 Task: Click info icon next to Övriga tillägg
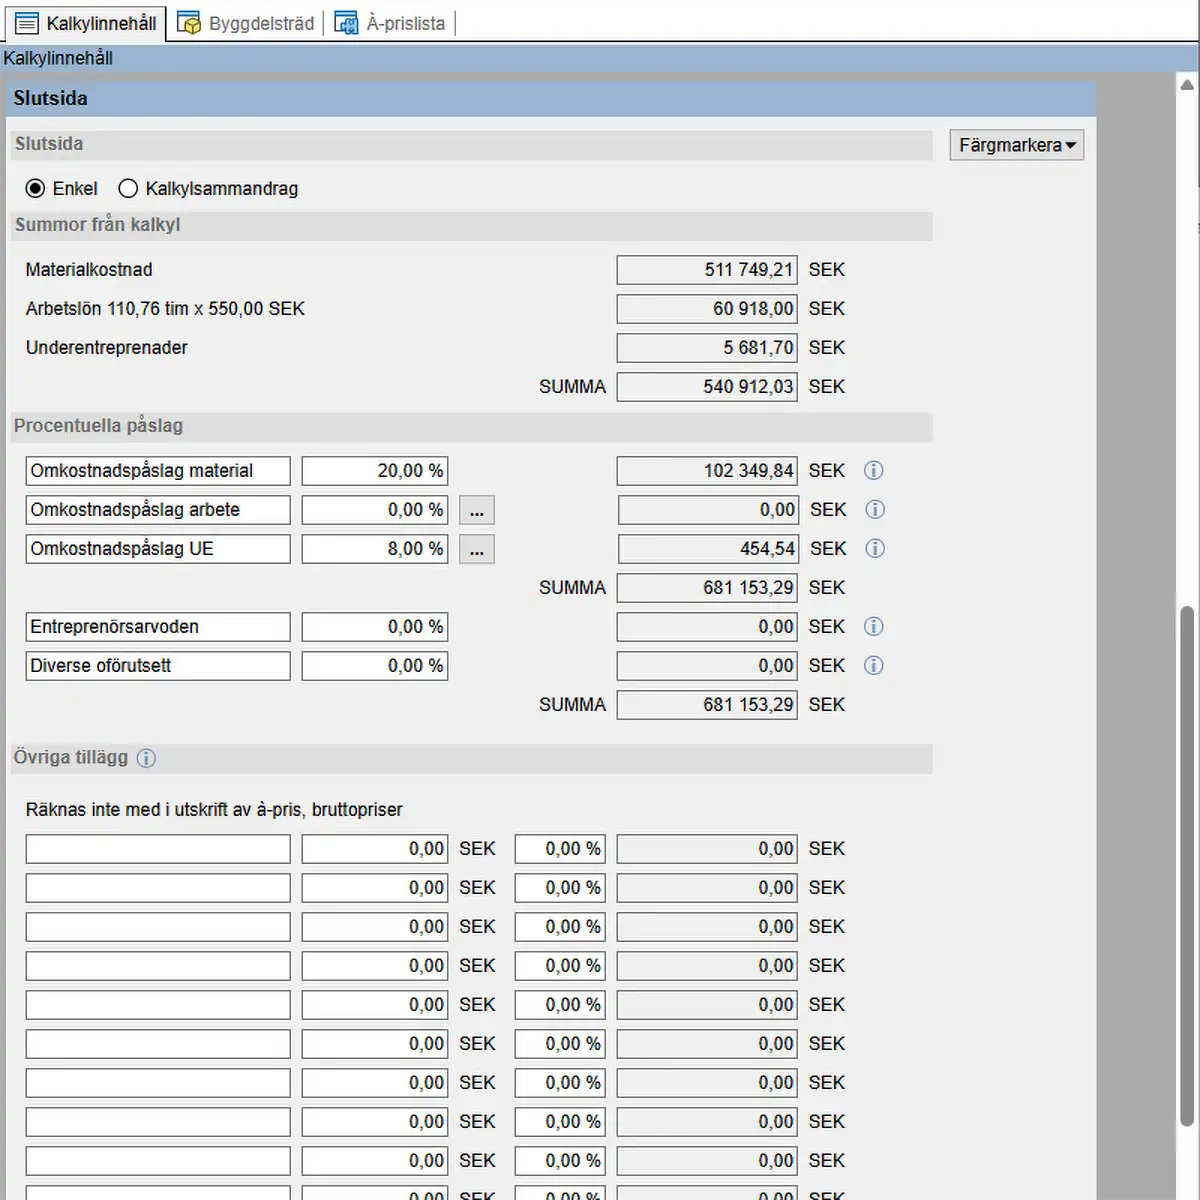(x=146, y=758)
